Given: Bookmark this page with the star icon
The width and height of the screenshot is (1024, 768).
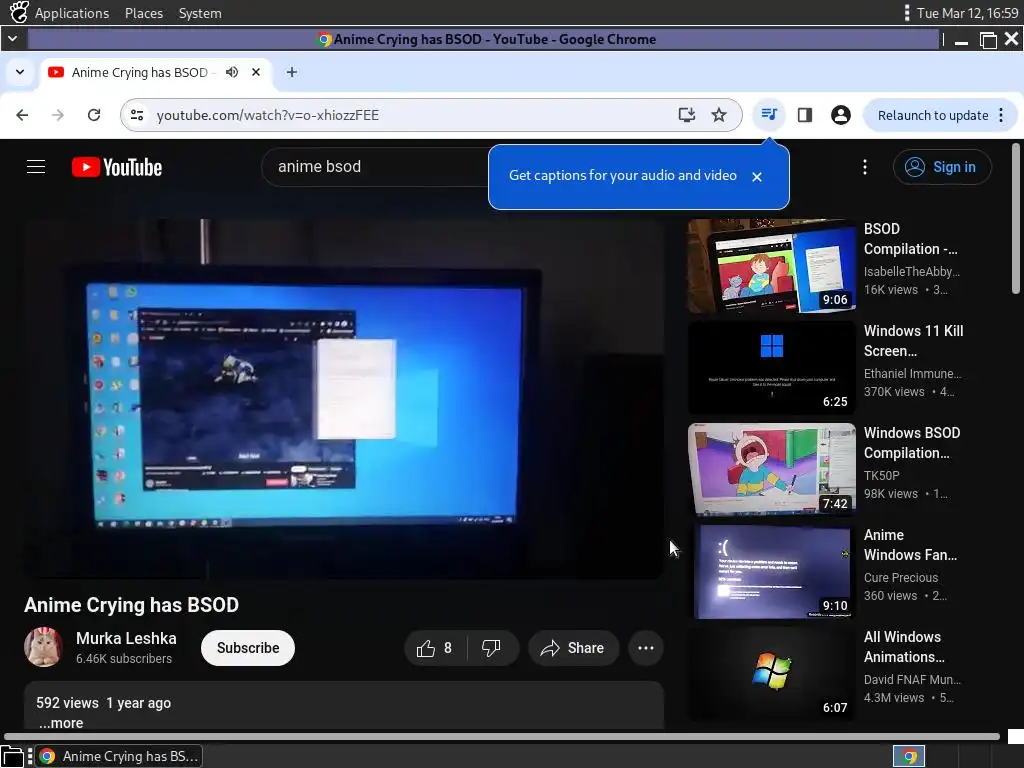Looking at the screenshot, I should (x=719, y=115).
